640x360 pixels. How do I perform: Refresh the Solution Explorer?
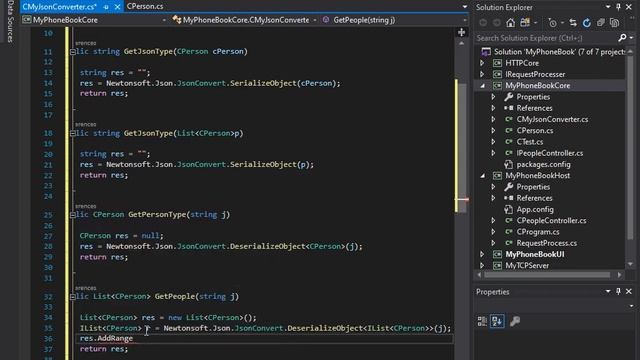tap(587, 23)
